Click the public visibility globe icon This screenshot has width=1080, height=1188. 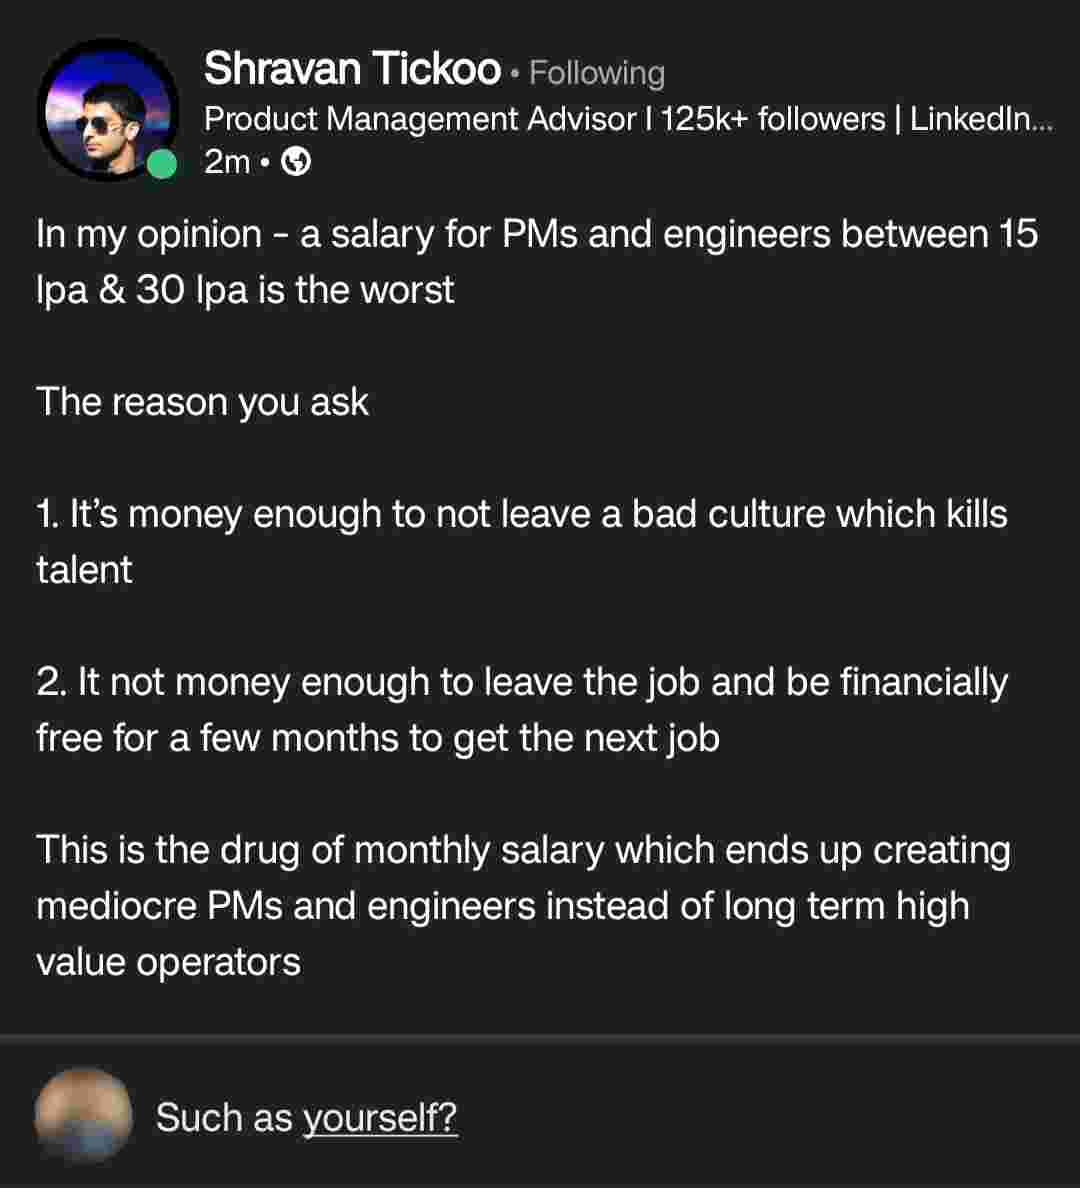[x=296, y=162]
